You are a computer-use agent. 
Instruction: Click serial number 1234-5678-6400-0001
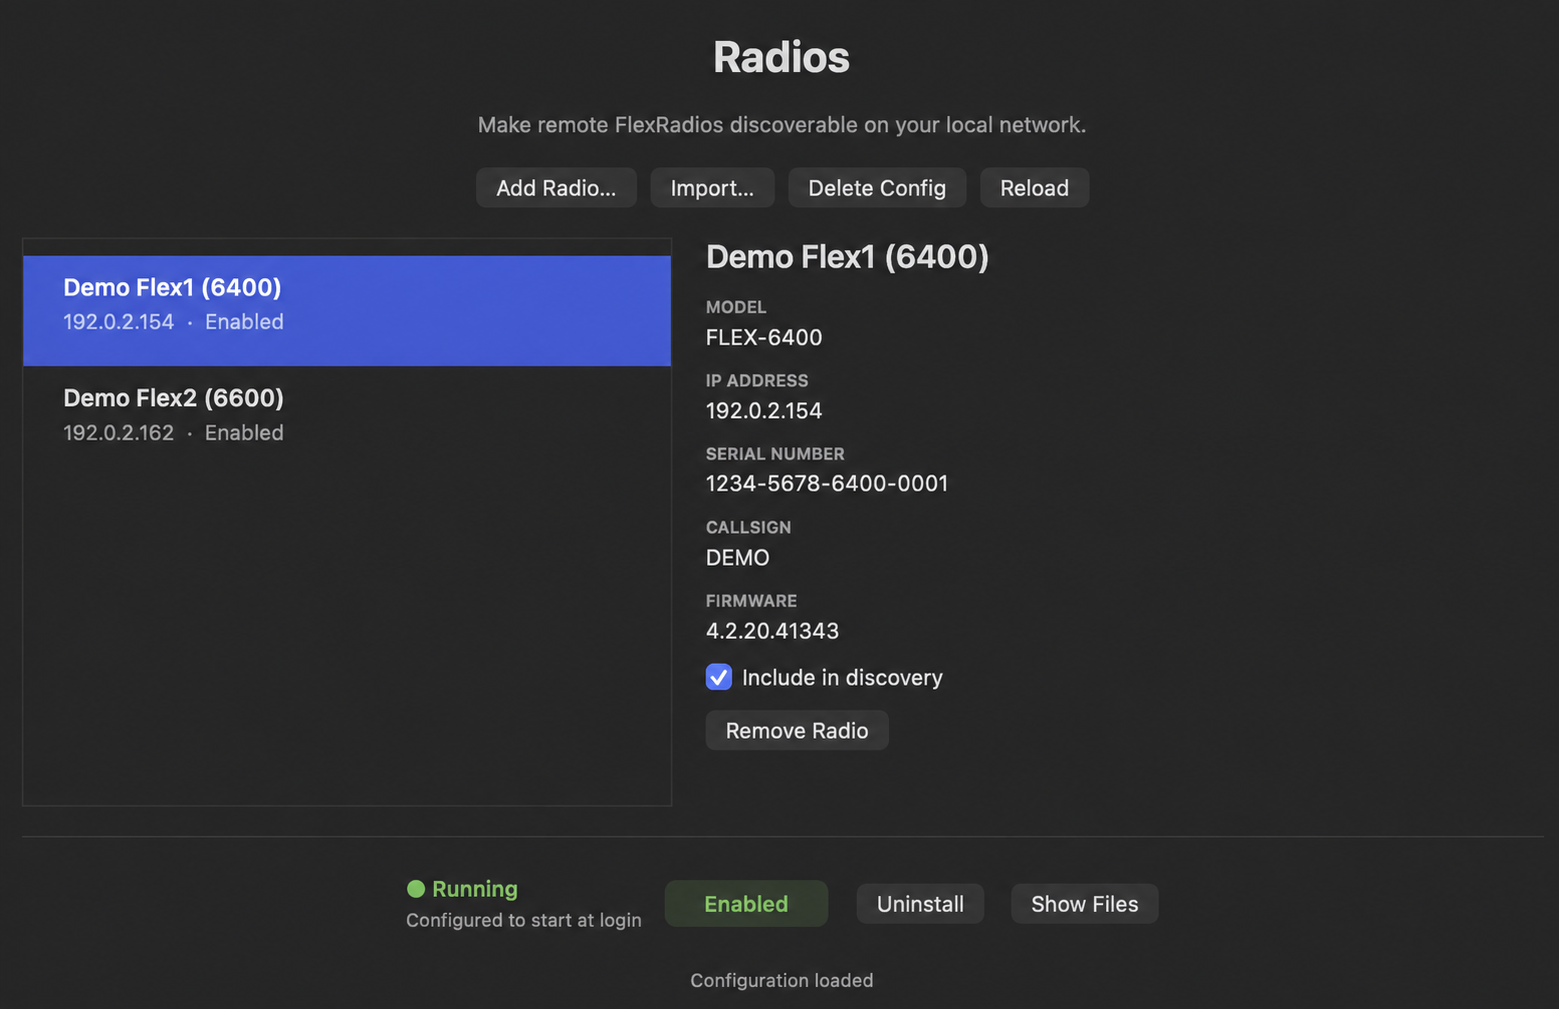point(827,484)
